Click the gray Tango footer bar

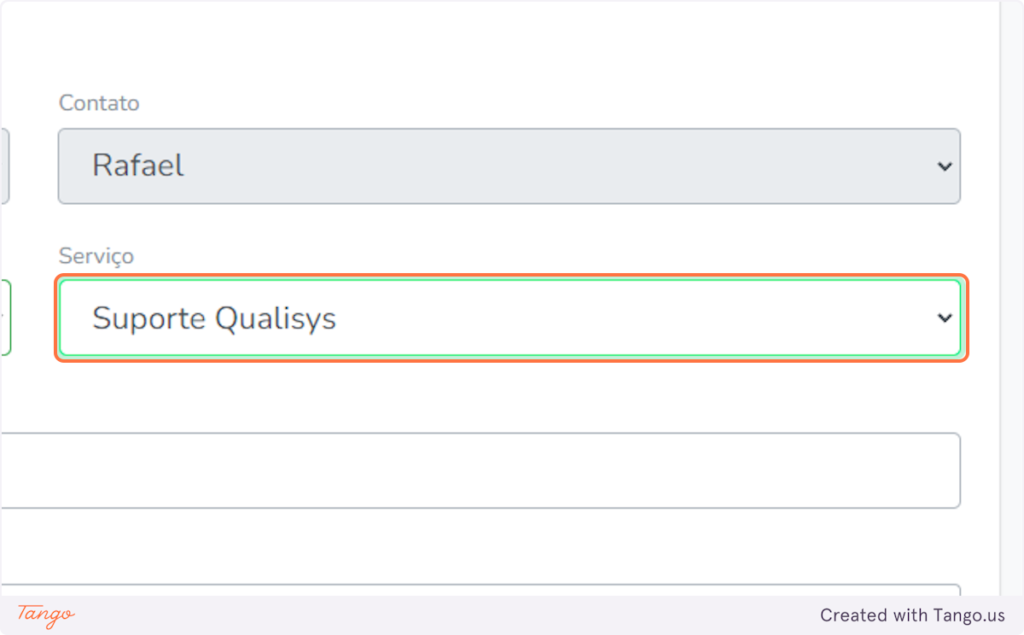[x=512, y=615]
